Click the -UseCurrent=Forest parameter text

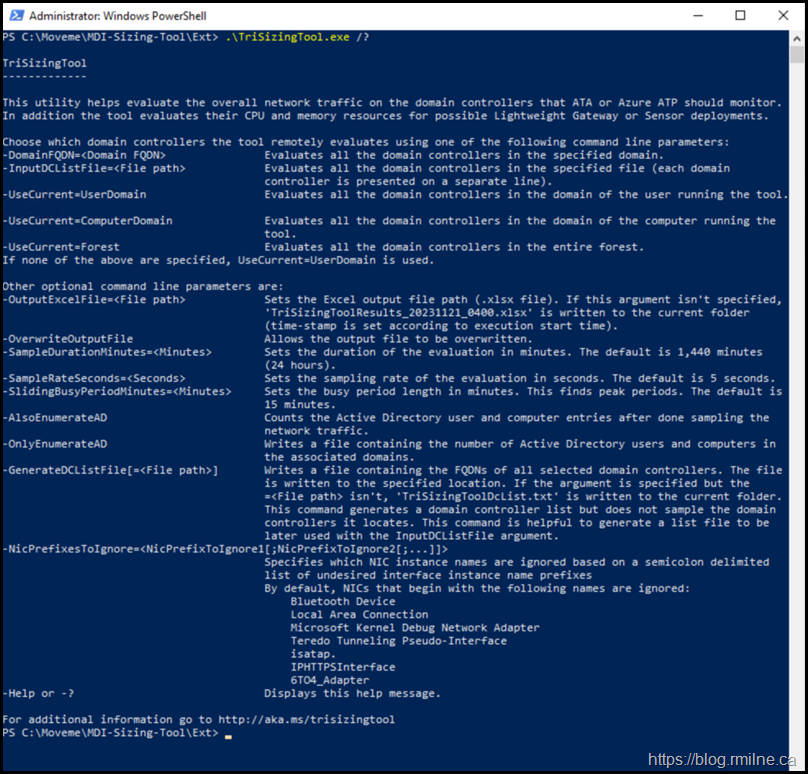click(x=61, y=247)
